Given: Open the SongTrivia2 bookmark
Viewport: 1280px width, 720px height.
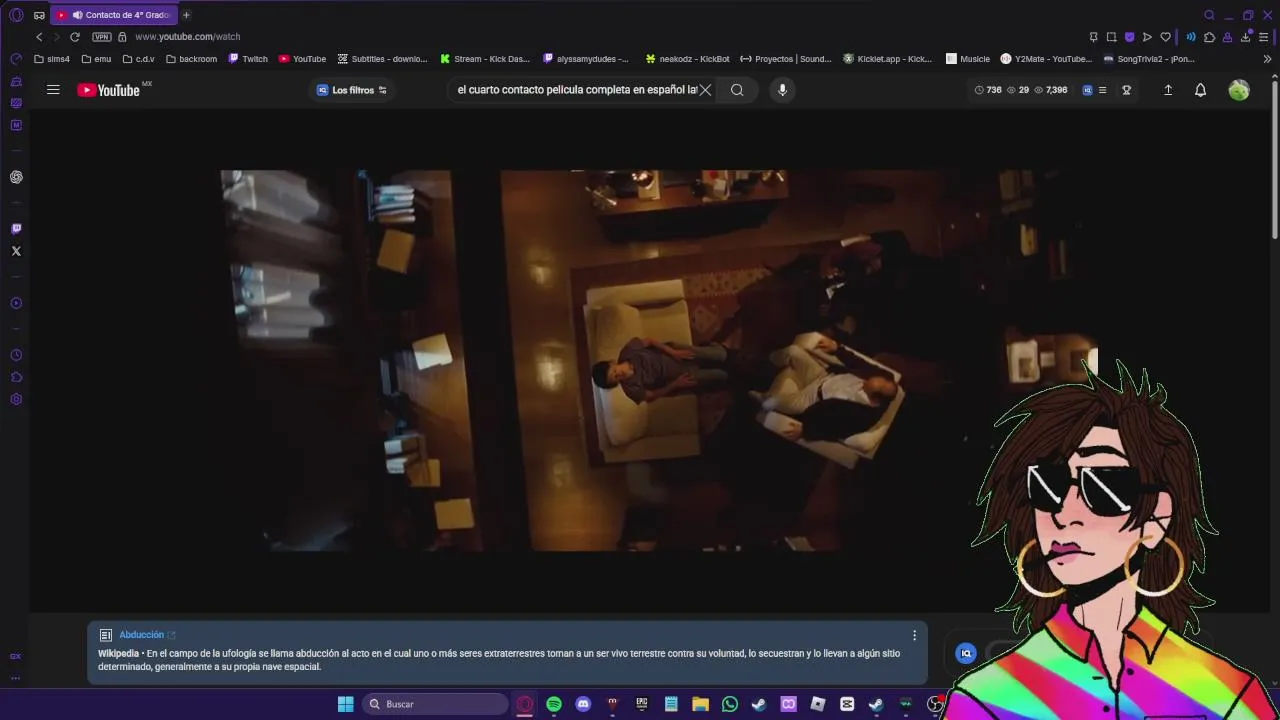Looking at the screenshot, I should pyautogui.click(x=1149, y=59).
